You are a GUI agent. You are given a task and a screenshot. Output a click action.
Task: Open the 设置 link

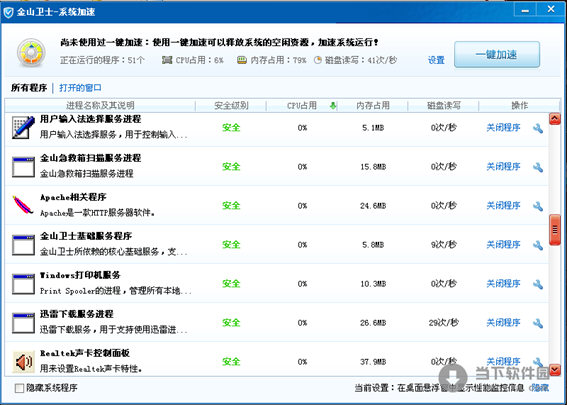[x=436, y=60]
